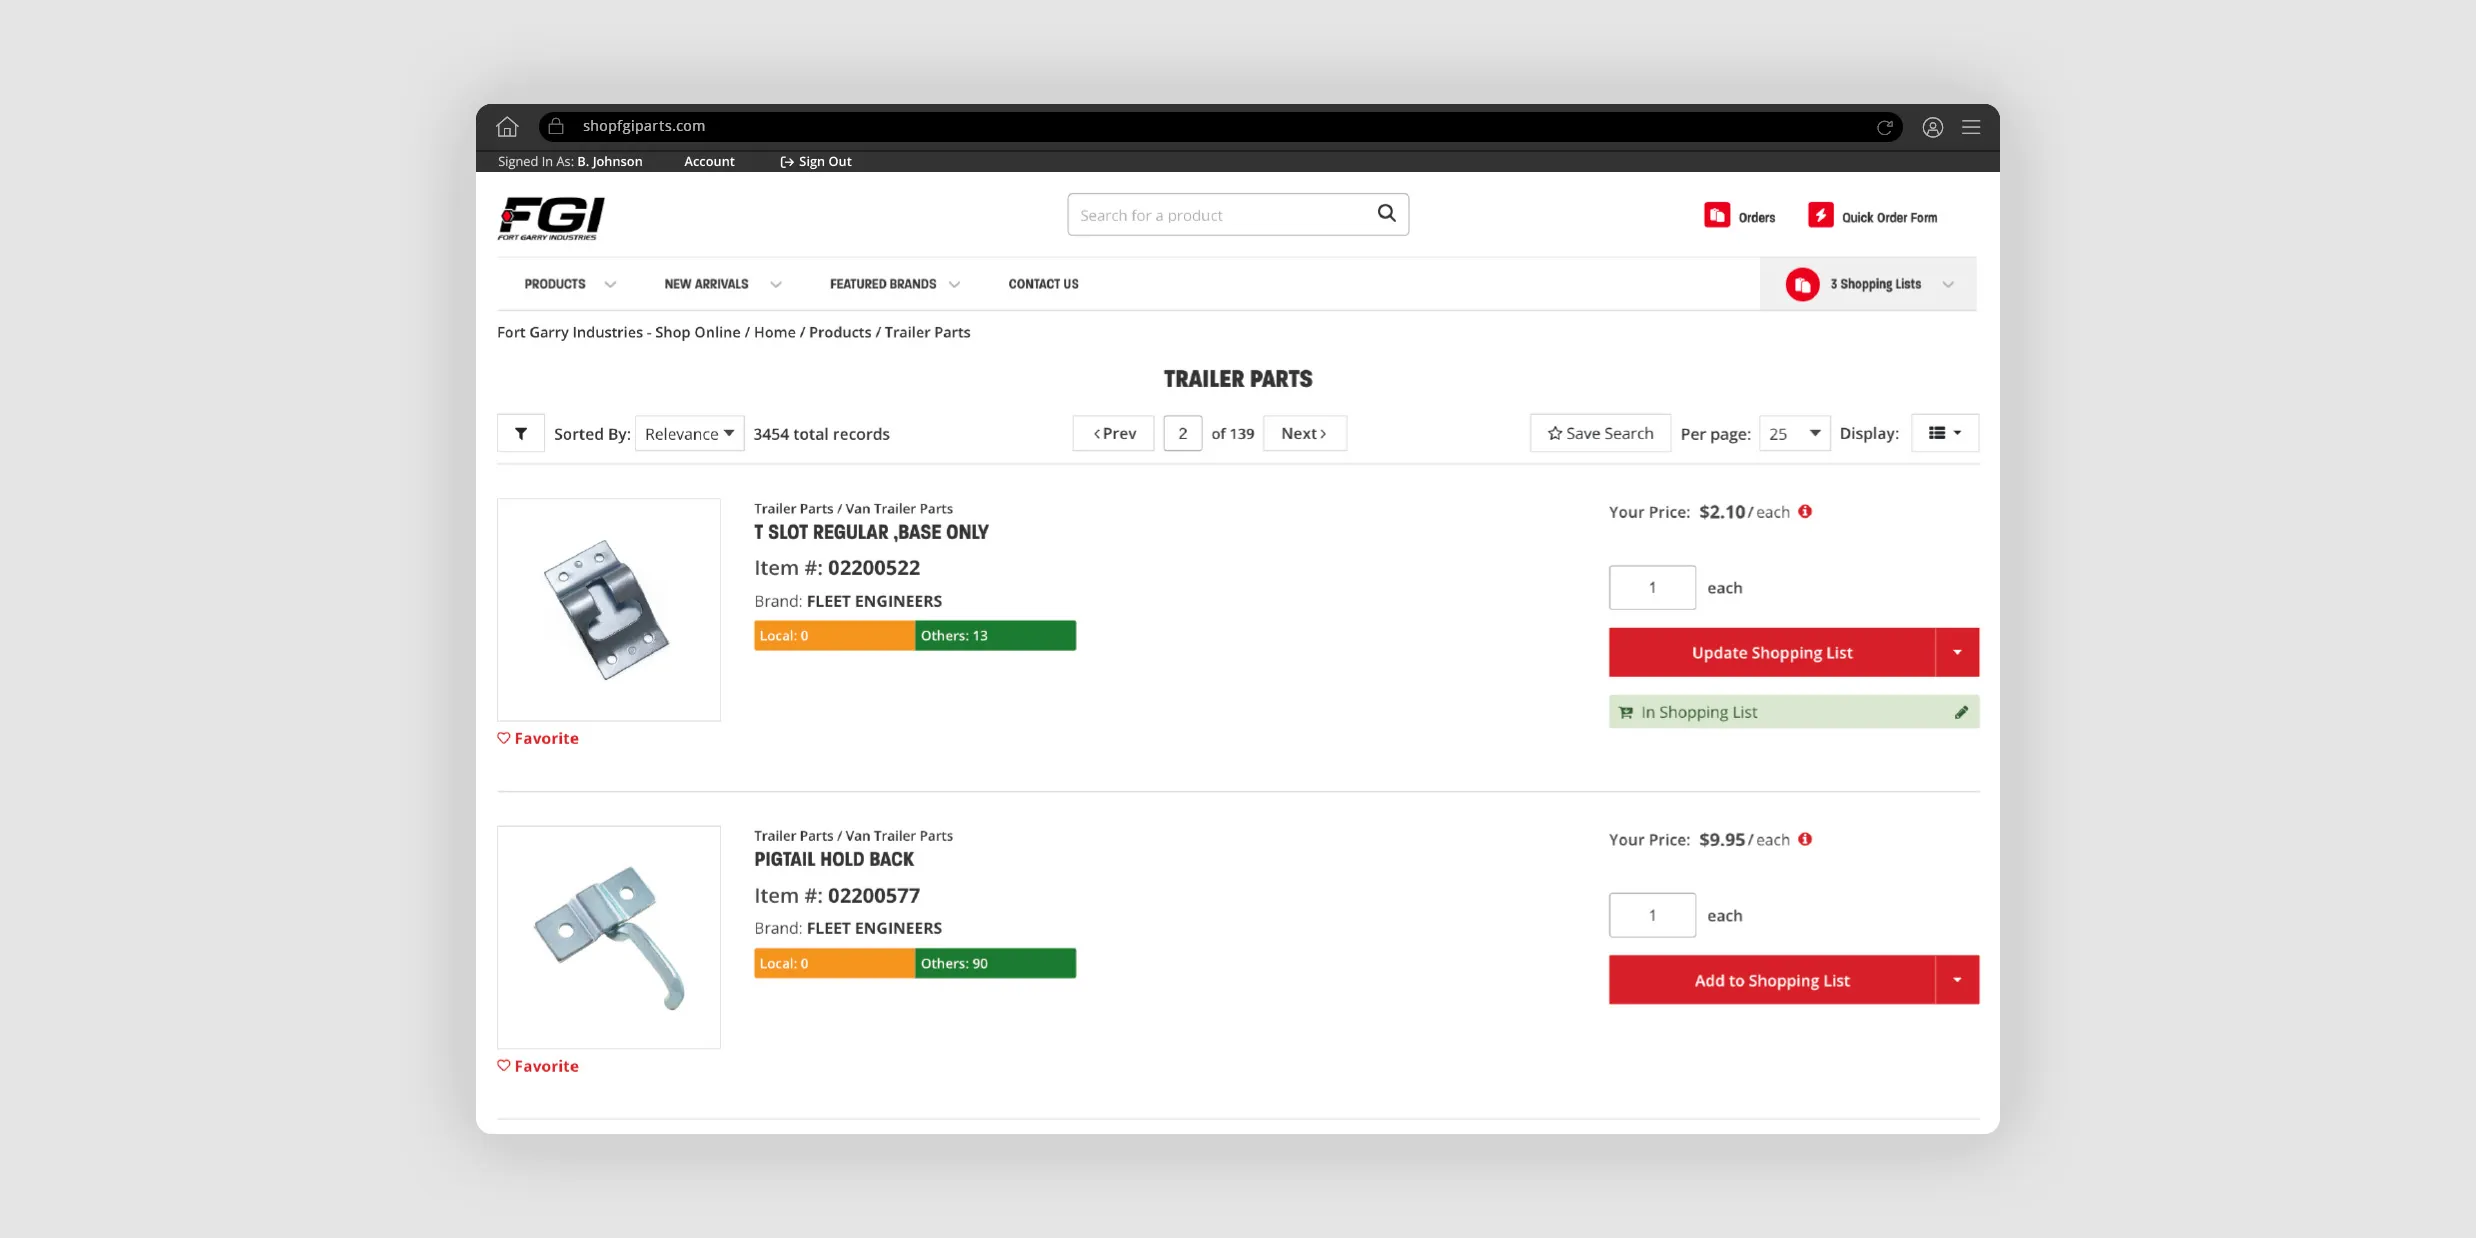Expand Add to Shopping List arrow dropdown
The height and width of the screenshot is (1238, 2476).
coord(1957,980)
